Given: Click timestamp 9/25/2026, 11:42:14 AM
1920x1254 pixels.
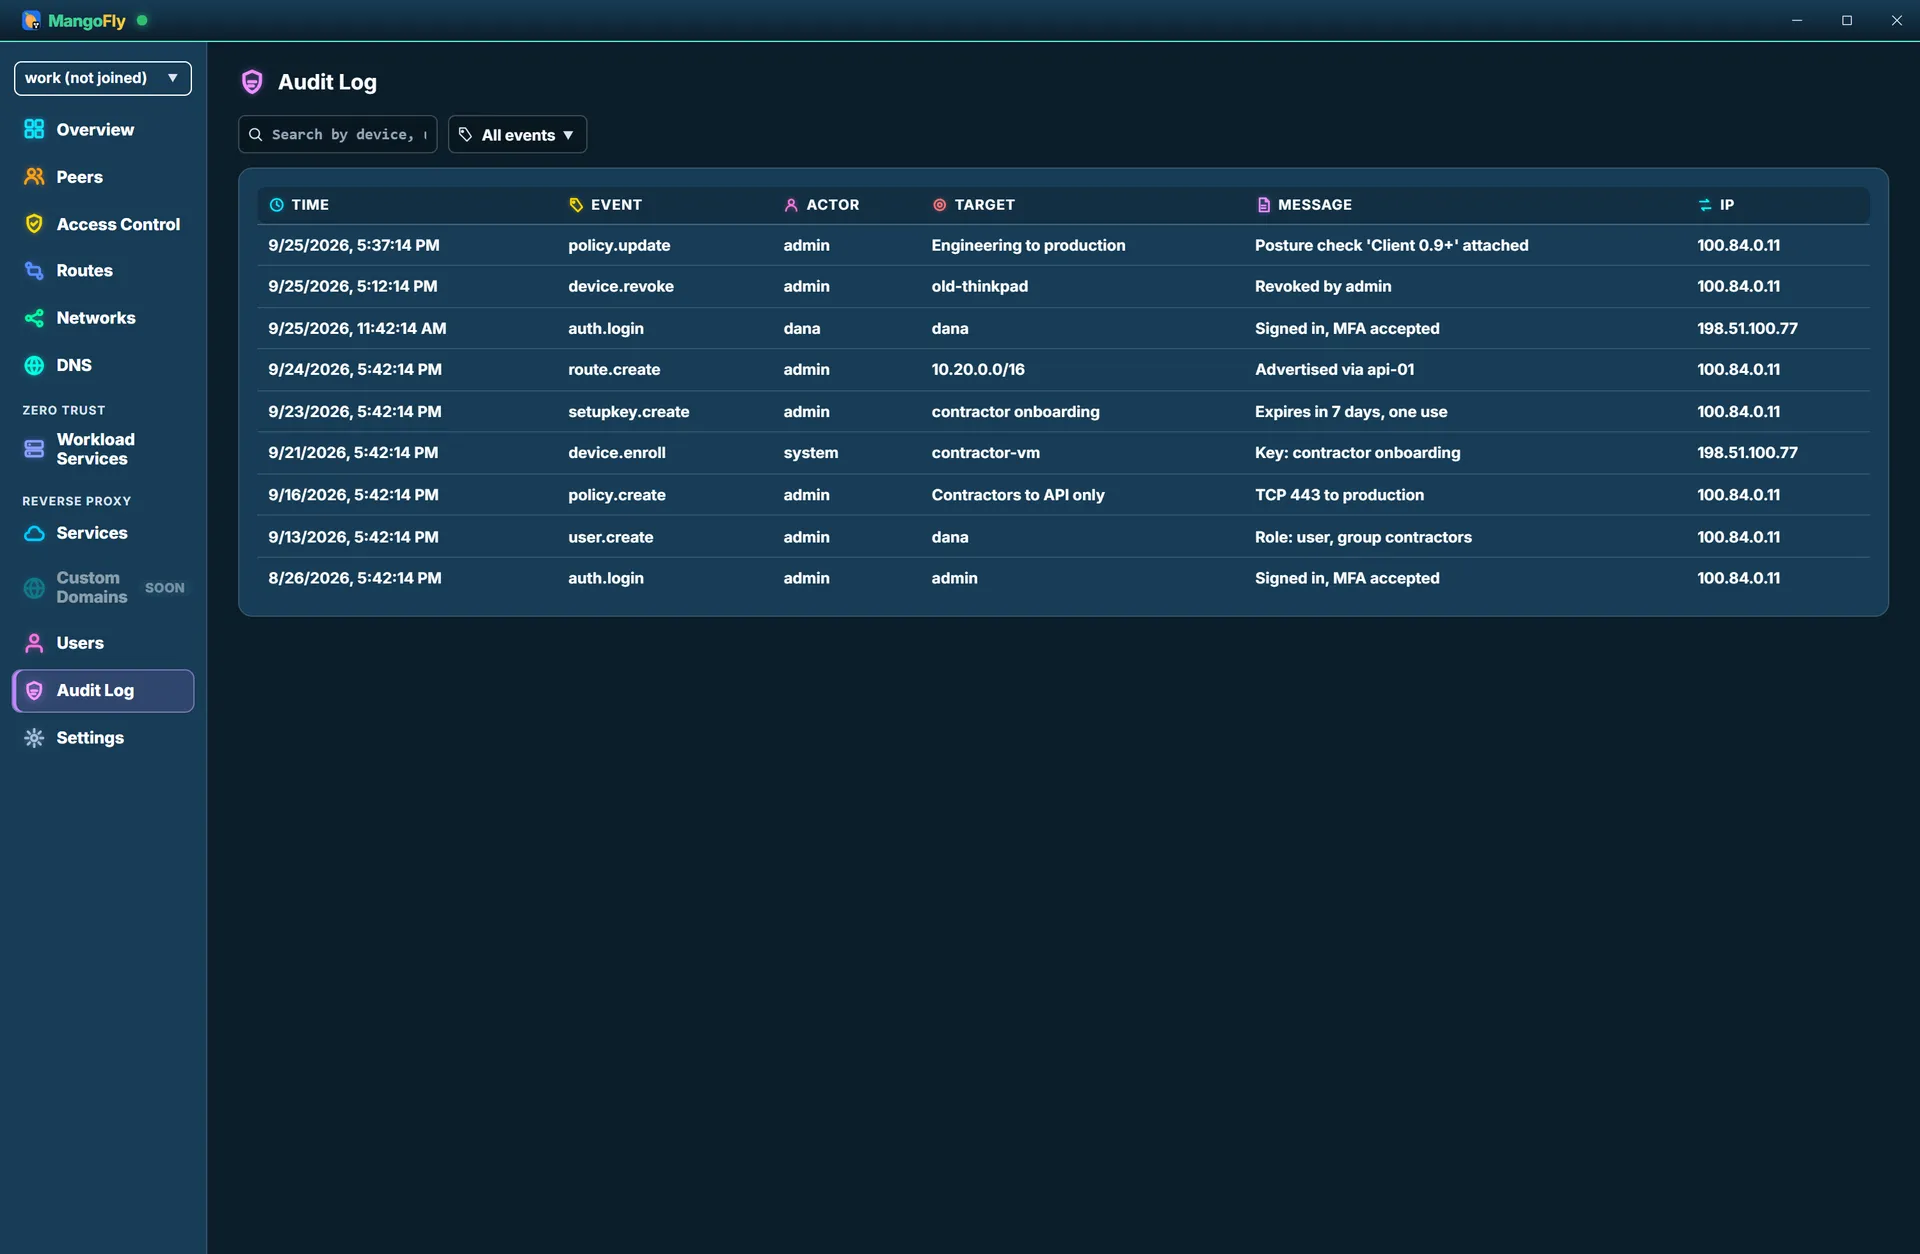Looking at the screenshot, I should click(357, 328).
